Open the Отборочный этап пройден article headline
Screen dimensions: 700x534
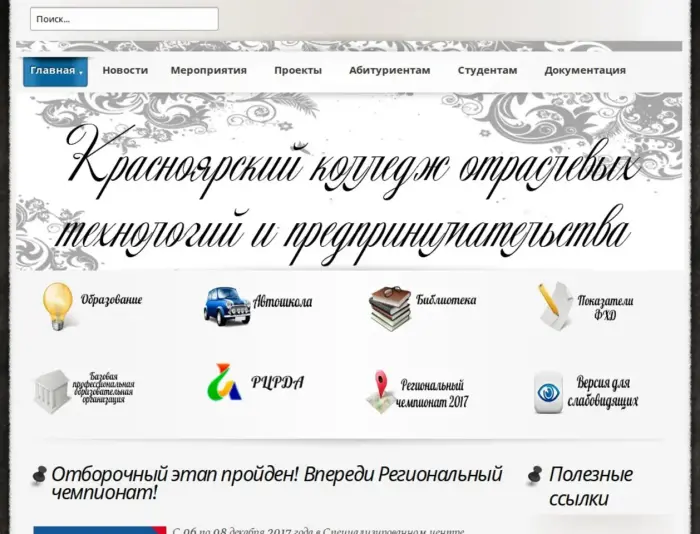point(276,483)
